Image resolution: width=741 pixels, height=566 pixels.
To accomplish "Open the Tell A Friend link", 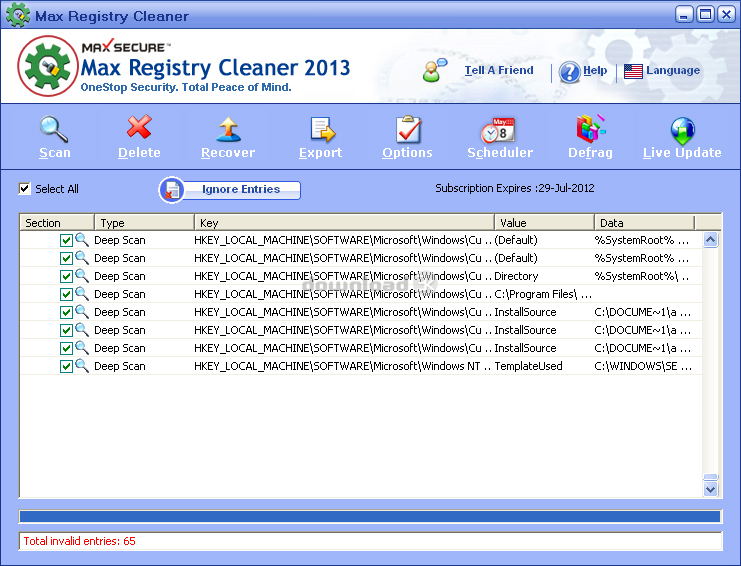I will pos(498,71).
